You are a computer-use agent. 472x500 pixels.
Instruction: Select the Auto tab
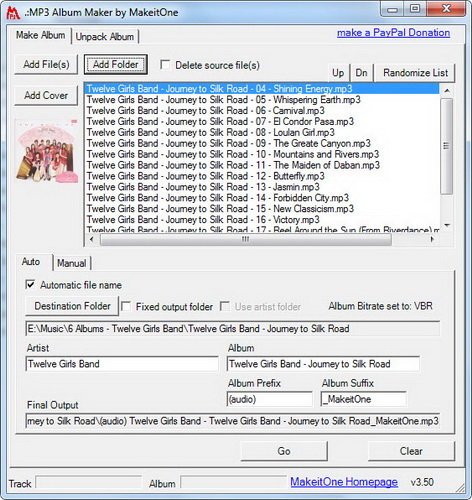pos(31,262)
